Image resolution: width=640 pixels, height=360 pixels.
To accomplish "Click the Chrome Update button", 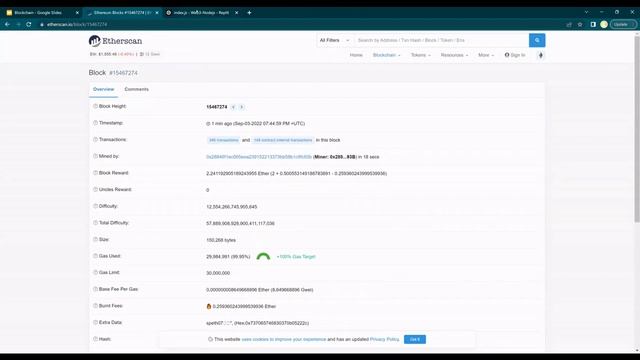I will (x=623, y=24).
